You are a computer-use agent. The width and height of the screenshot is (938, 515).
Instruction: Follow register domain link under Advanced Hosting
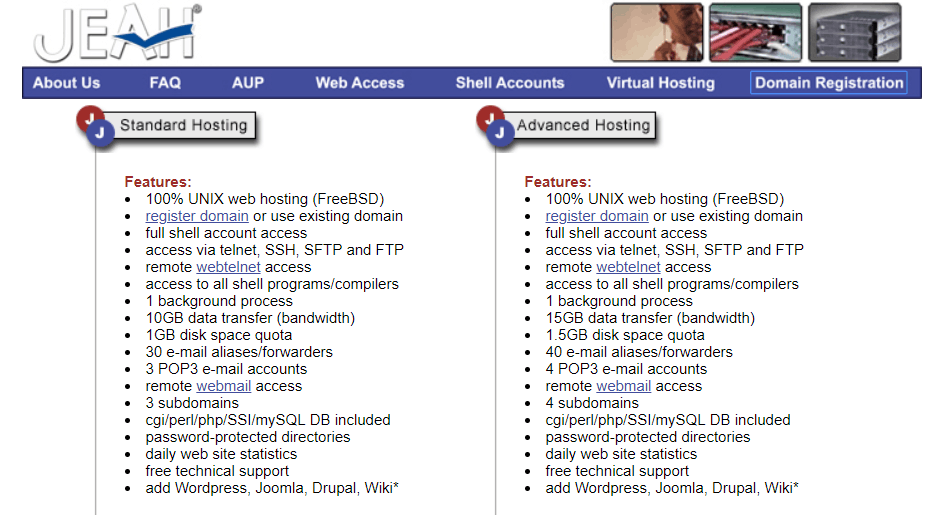[597, 216]
